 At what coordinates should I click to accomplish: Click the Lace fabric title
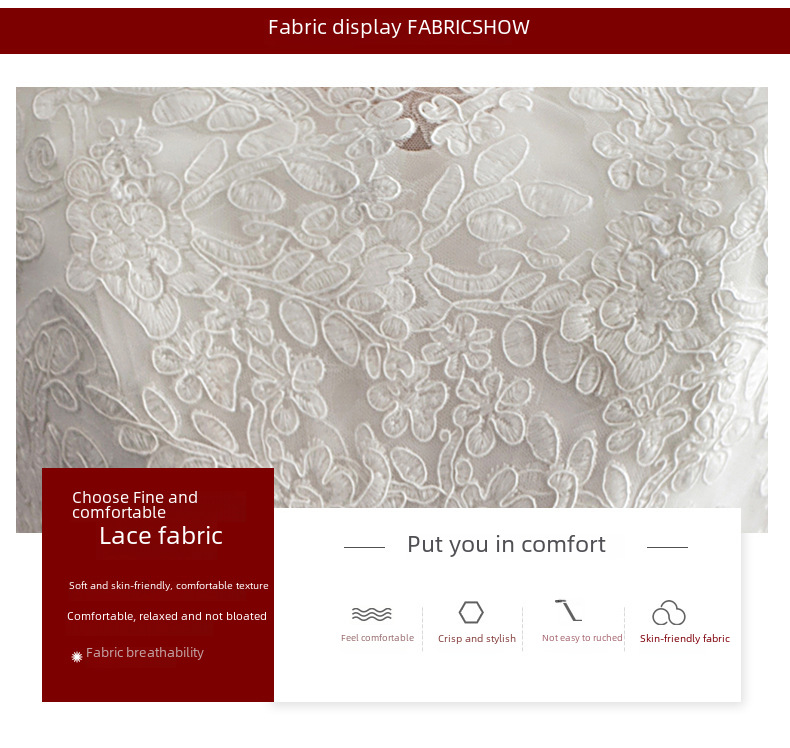[161, 535]
